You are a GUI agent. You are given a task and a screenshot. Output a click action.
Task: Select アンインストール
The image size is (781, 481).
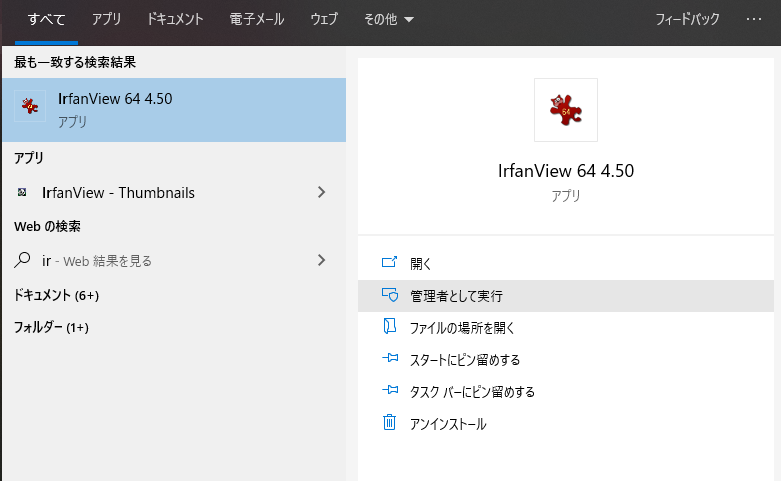[x=565, y=424]
